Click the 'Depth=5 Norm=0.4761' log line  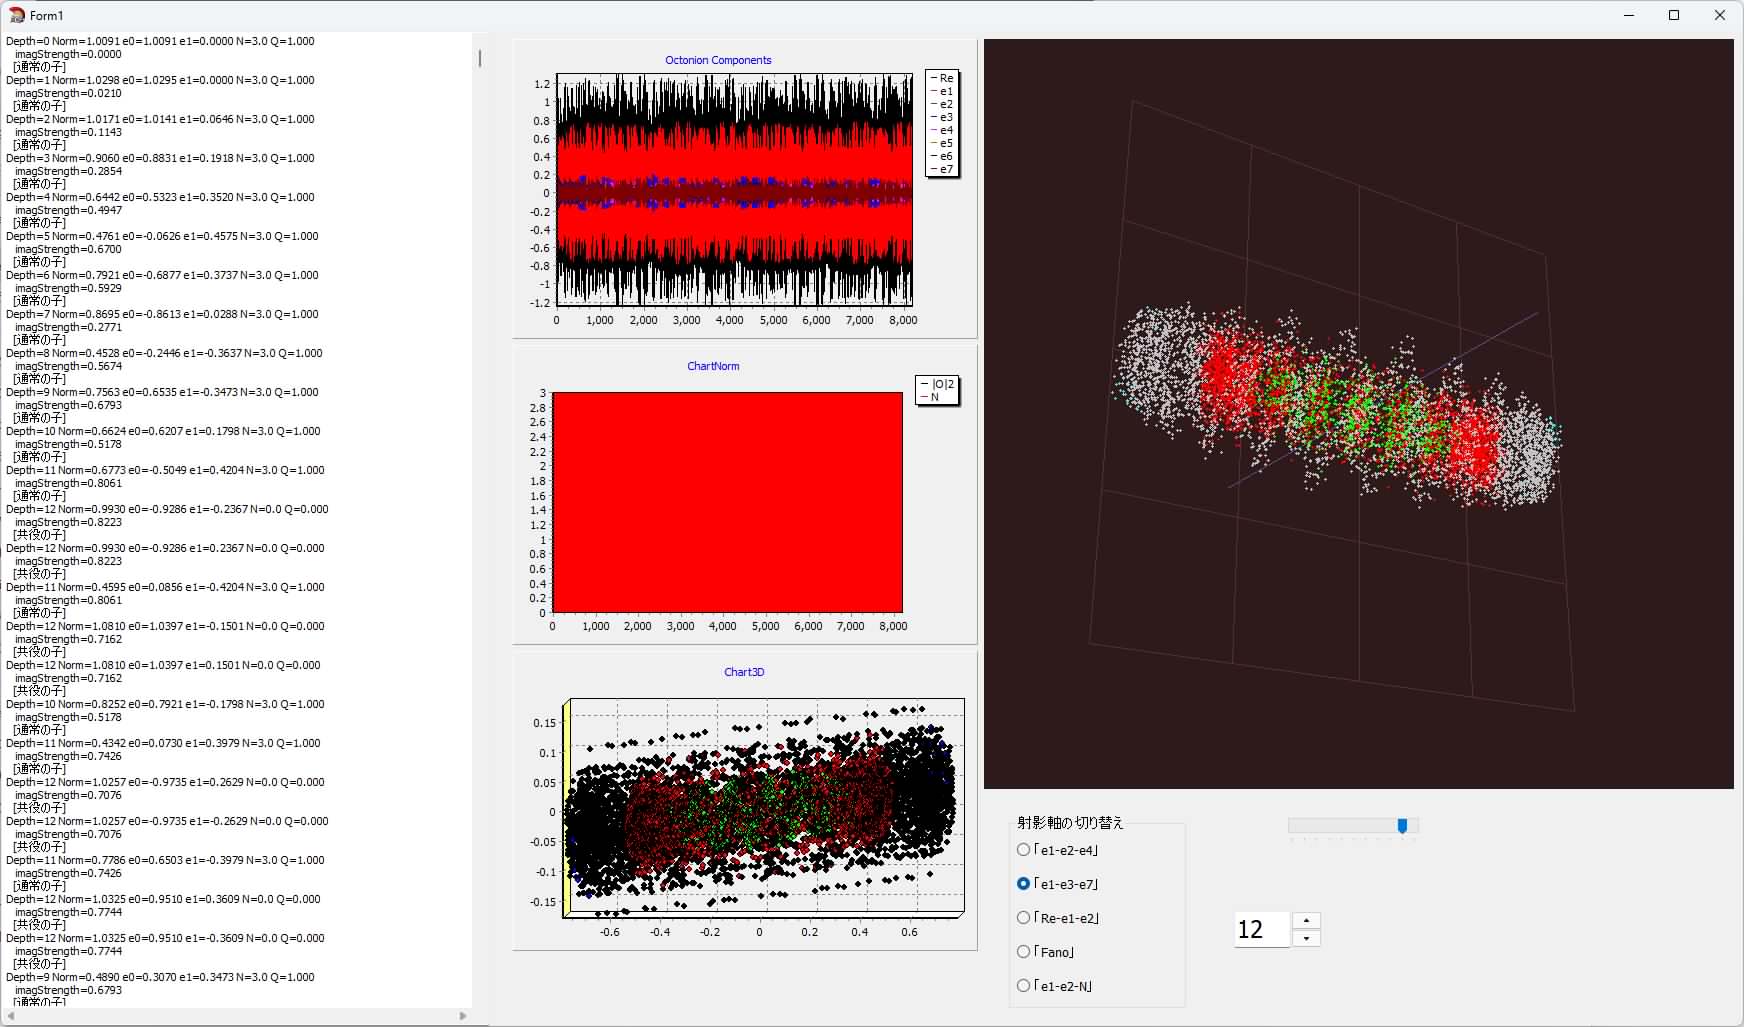tap(162, 236)
